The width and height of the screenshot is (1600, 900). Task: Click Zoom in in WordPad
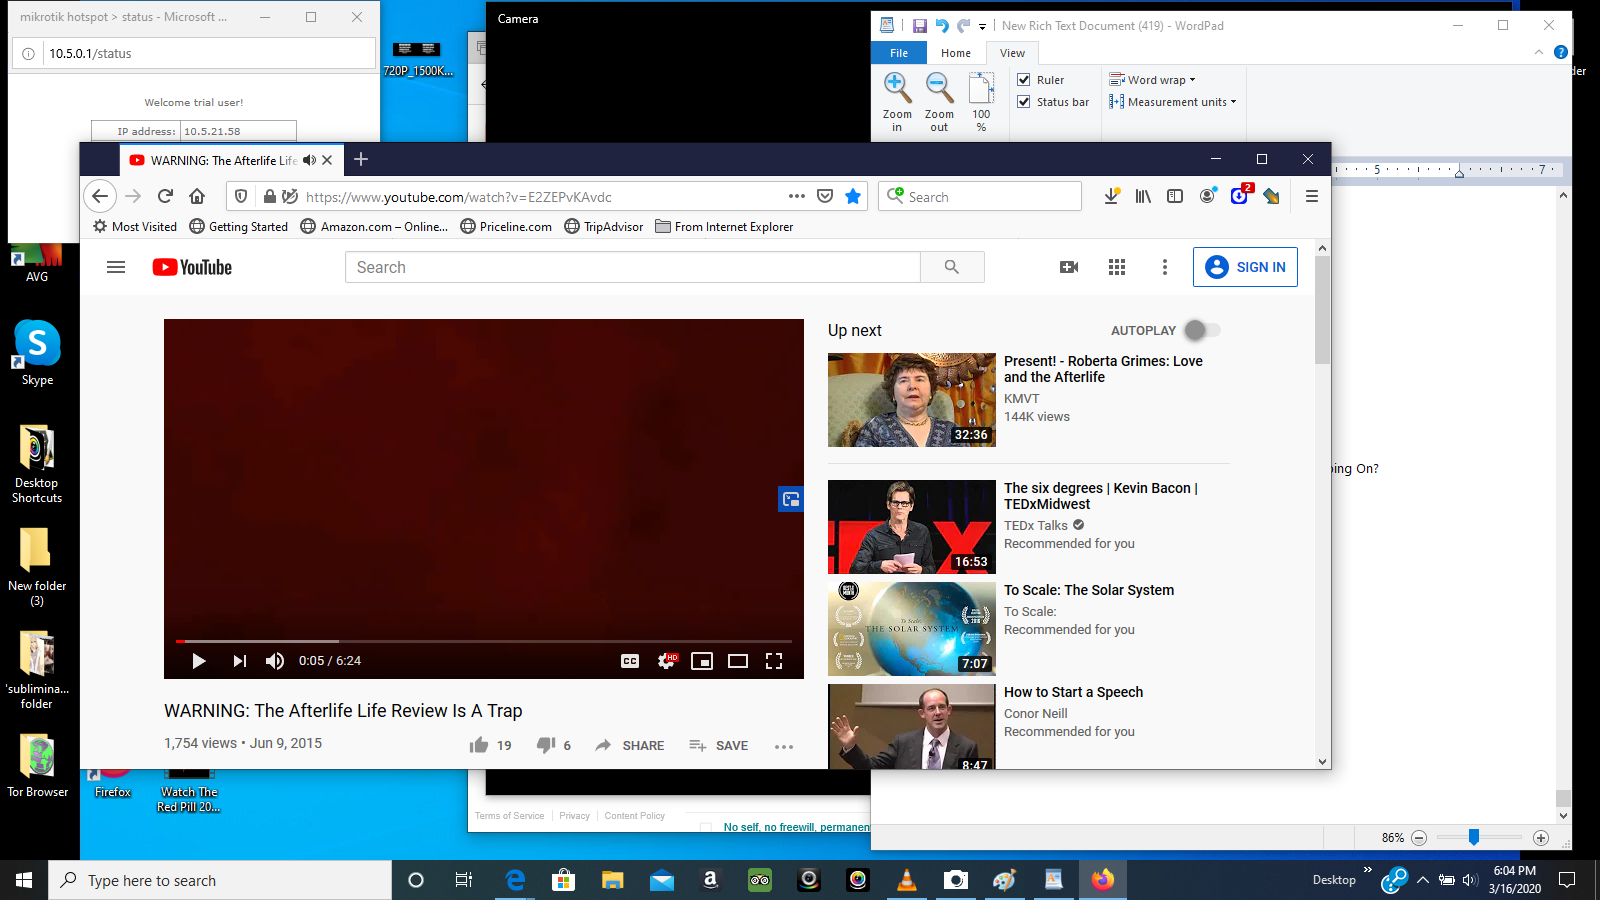897,102
